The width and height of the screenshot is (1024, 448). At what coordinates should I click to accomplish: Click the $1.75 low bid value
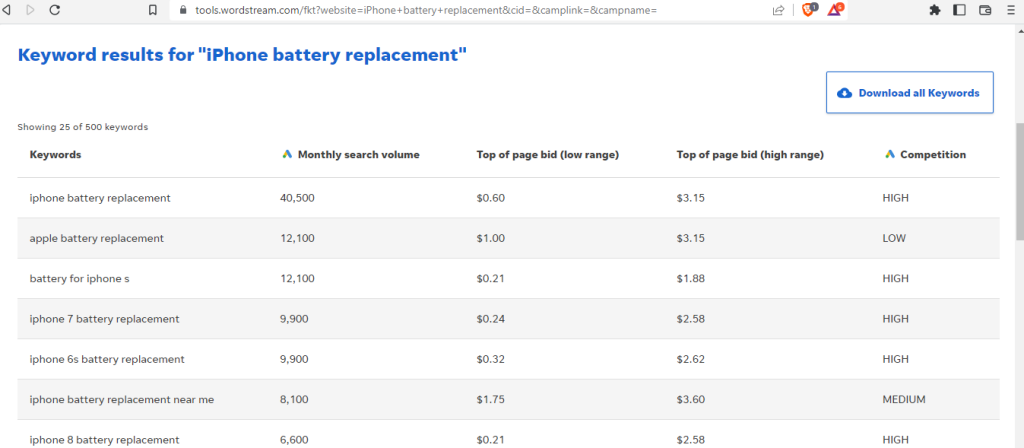[x=490, y=400]
